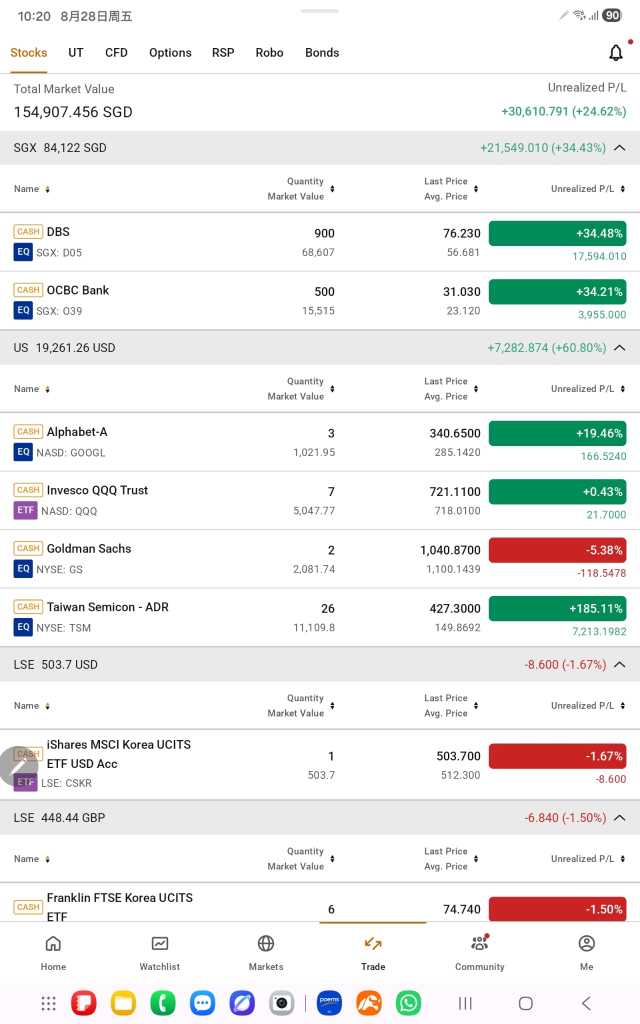Open the notifications bell
The width and height of the screenshot is (640, 1024).
(616, 53)
